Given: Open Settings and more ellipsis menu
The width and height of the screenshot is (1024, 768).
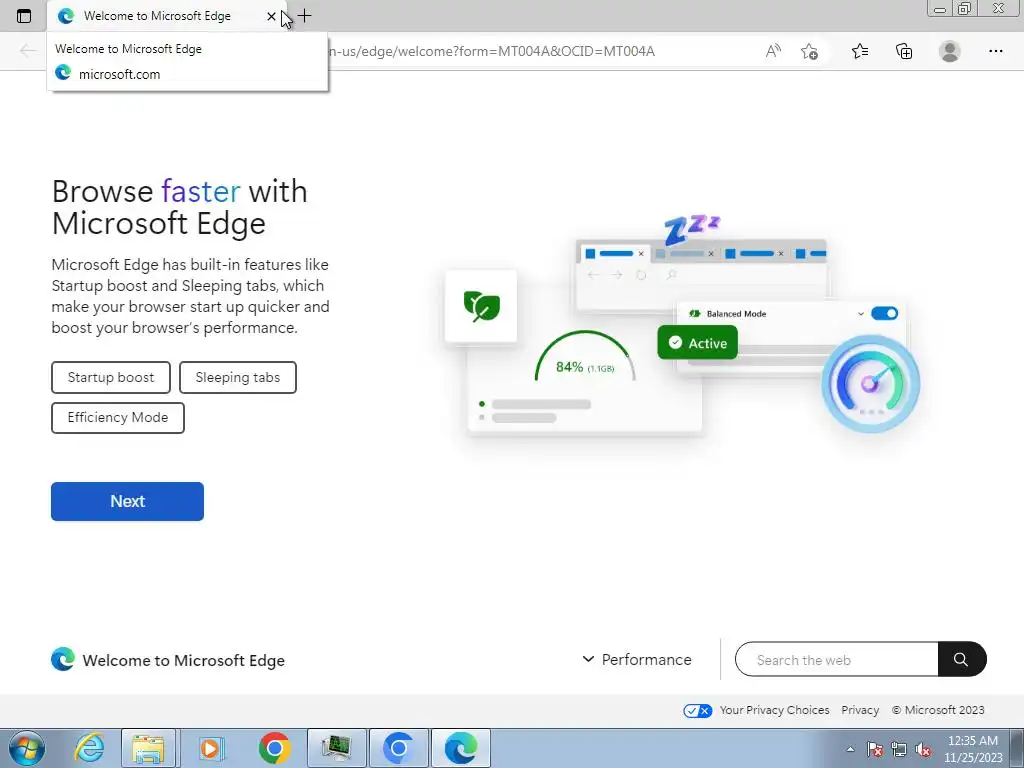Looking at the screenshot, I should pyautogui.click(x=995, y=51).
